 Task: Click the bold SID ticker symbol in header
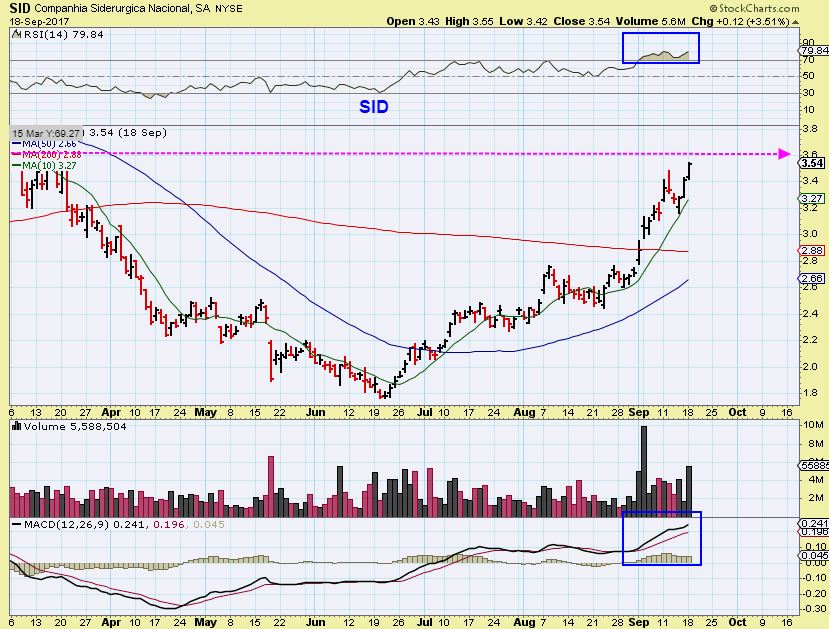(x=20, y=8)
